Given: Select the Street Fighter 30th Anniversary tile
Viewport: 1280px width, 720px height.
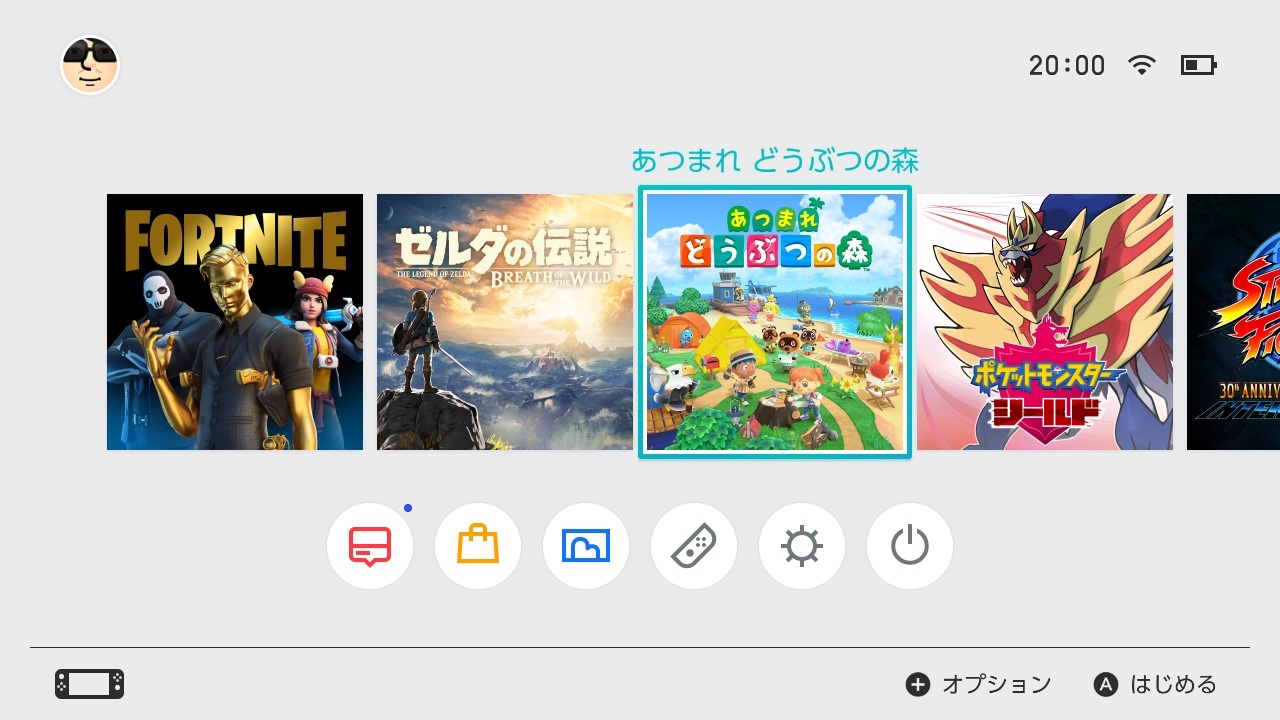Looking at the screenshot, I should coord(1233,322).
